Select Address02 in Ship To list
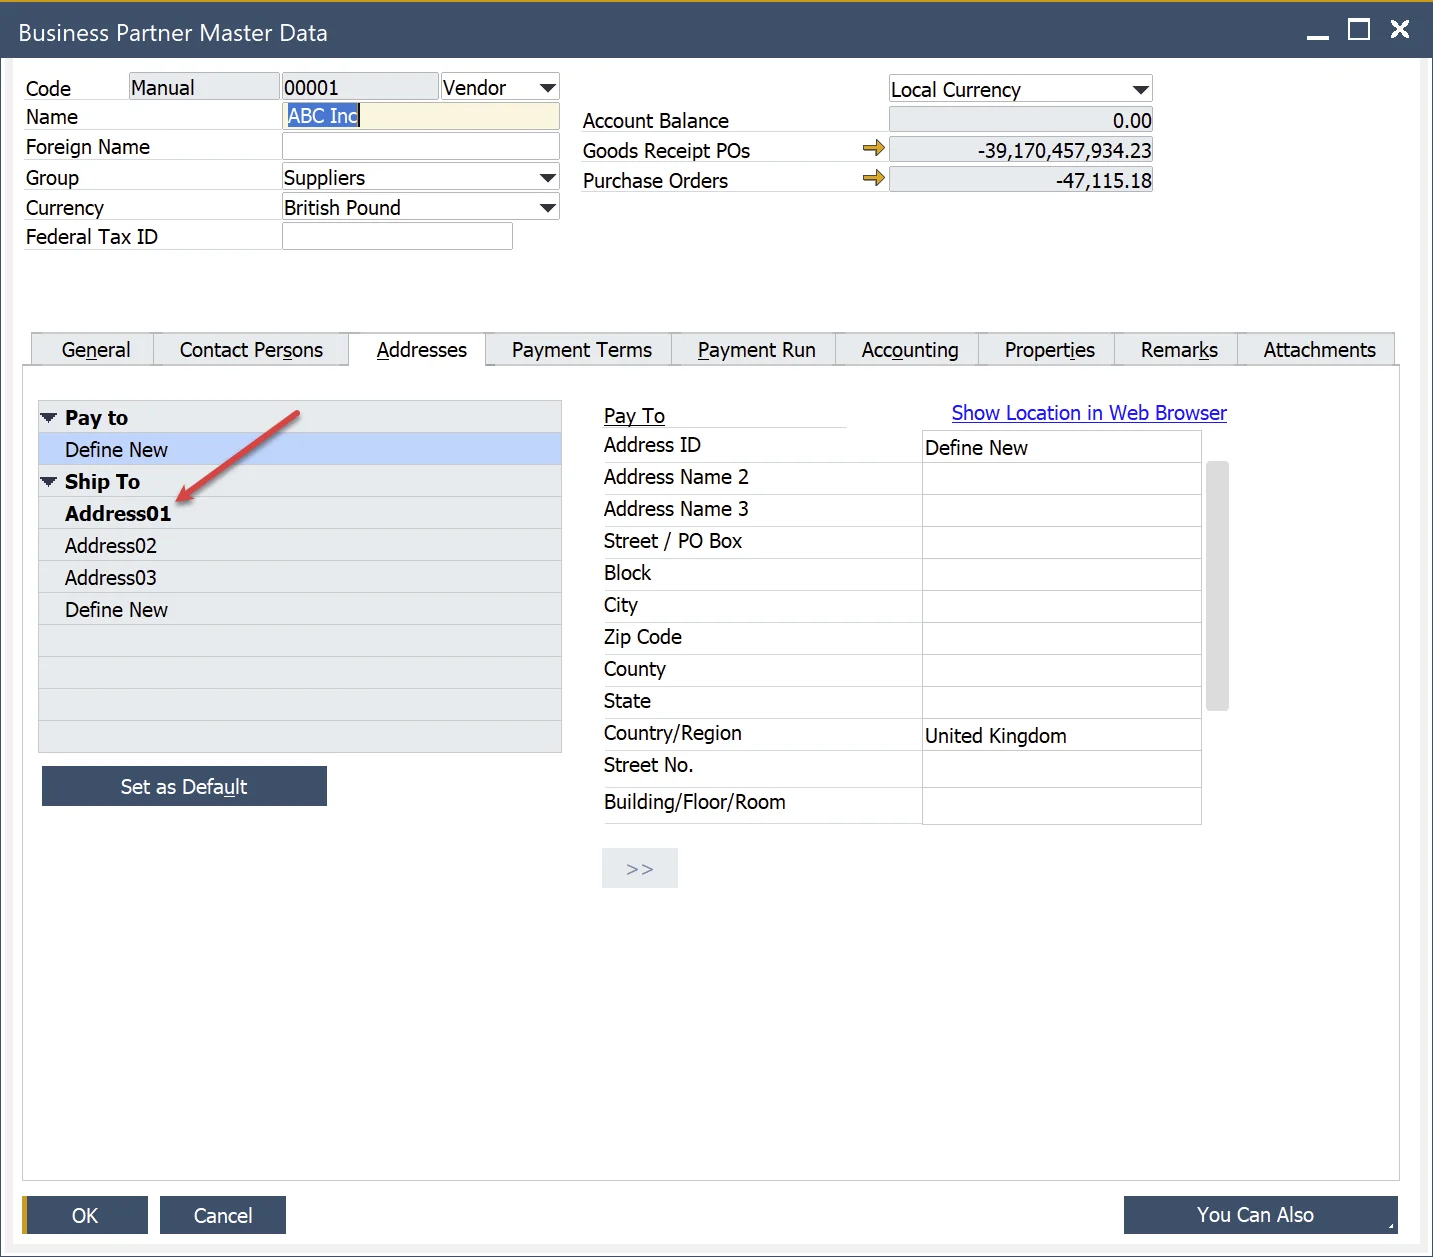This screenshot has width=1433, height=1257. (111, 546)
